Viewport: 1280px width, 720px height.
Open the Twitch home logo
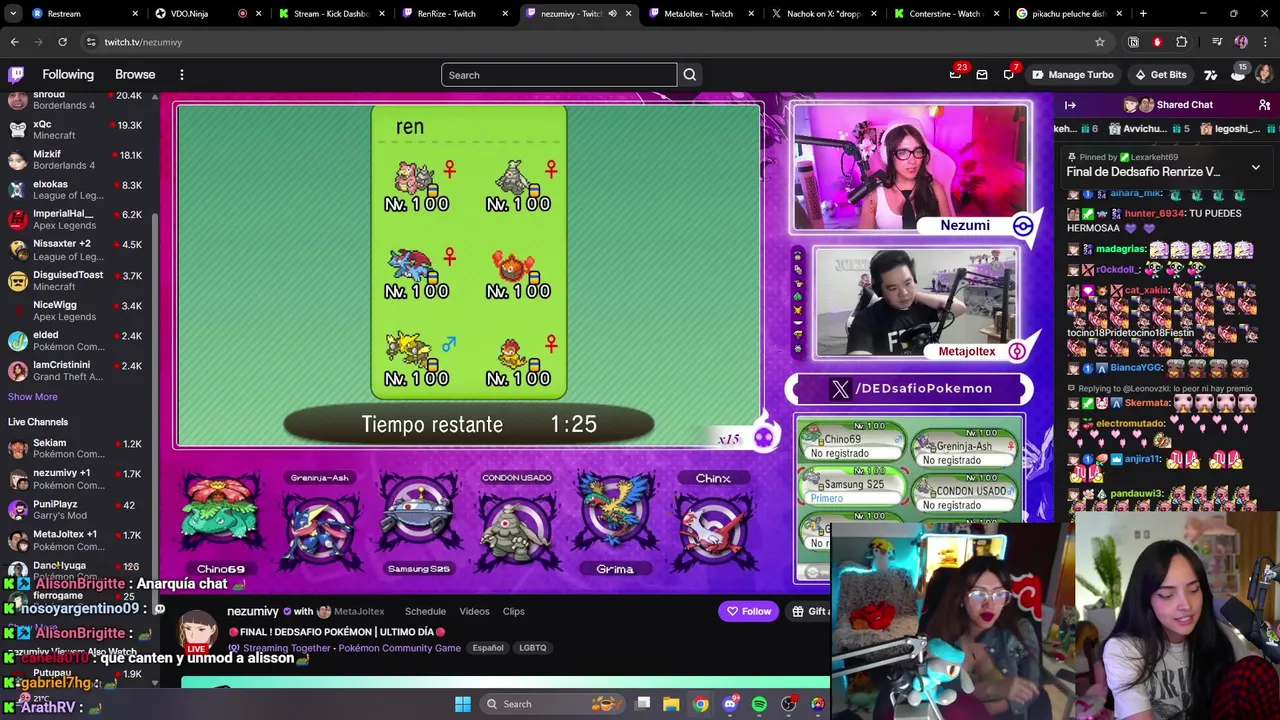click(x=16, y=74)
